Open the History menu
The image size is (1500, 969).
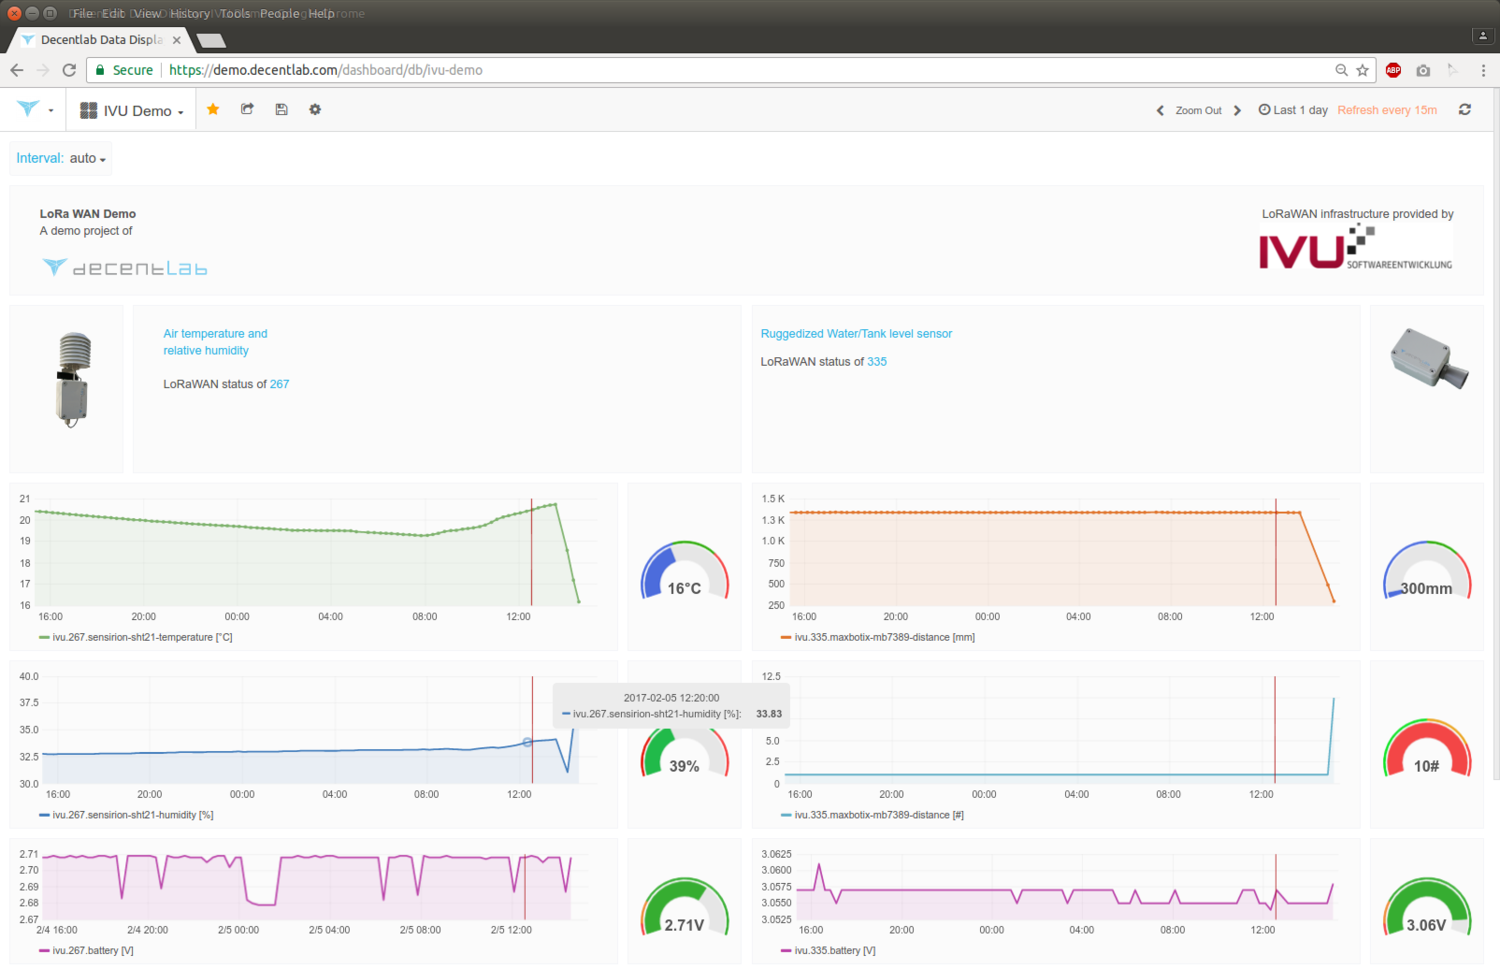[x=190, y=13]
